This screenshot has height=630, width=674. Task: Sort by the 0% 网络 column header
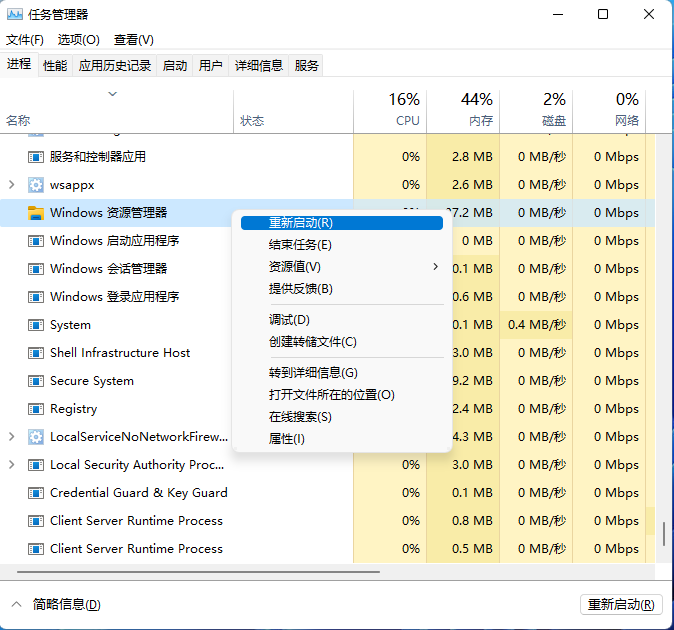point(609,111)
